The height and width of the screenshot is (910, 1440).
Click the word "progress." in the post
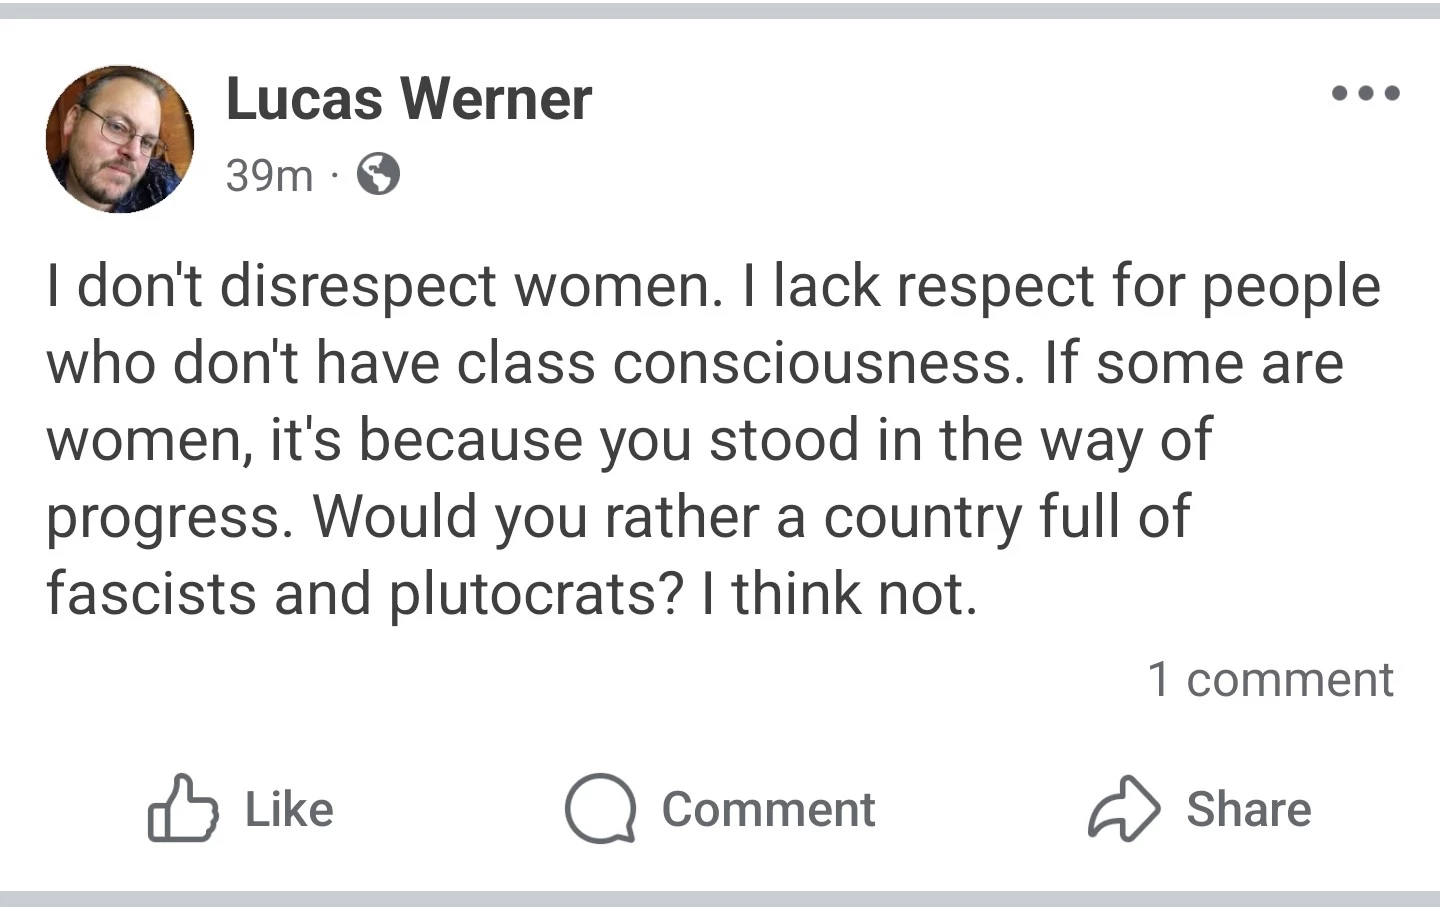click(x=170, y=518)
